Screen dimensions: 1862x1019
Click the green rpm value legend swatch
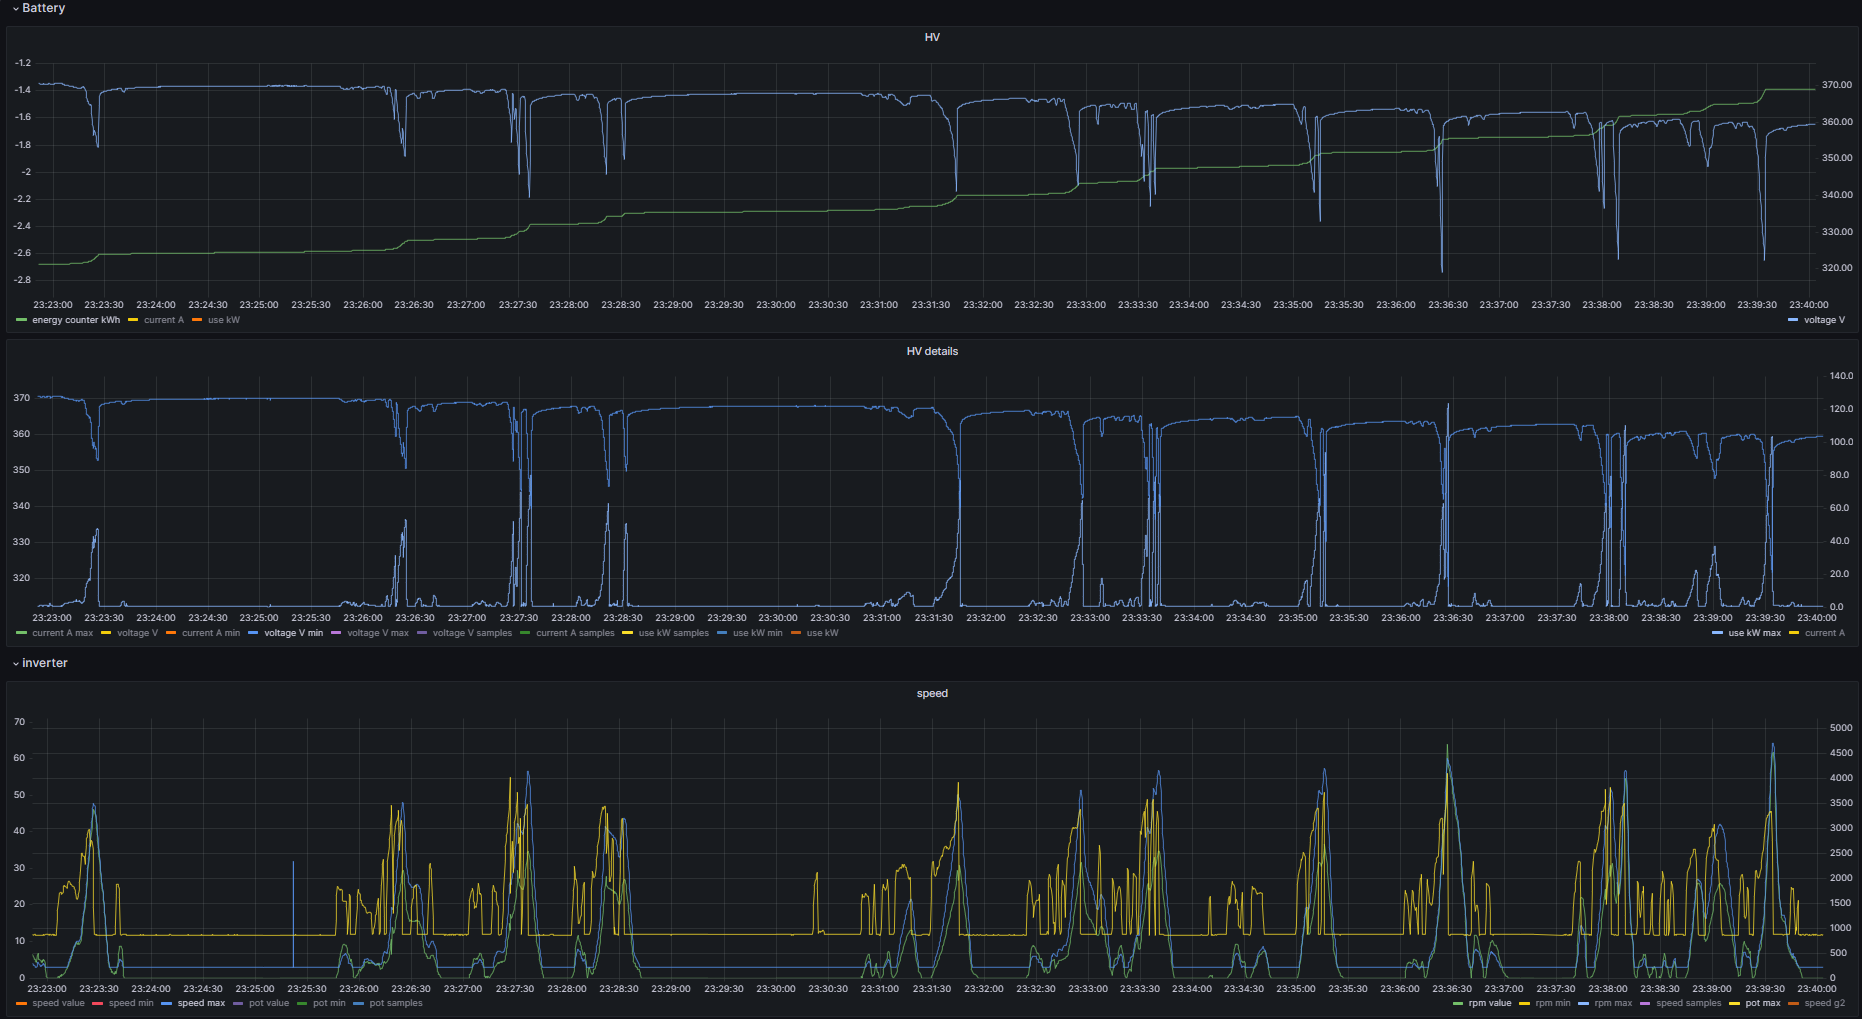click(x=1458, y=1004)
